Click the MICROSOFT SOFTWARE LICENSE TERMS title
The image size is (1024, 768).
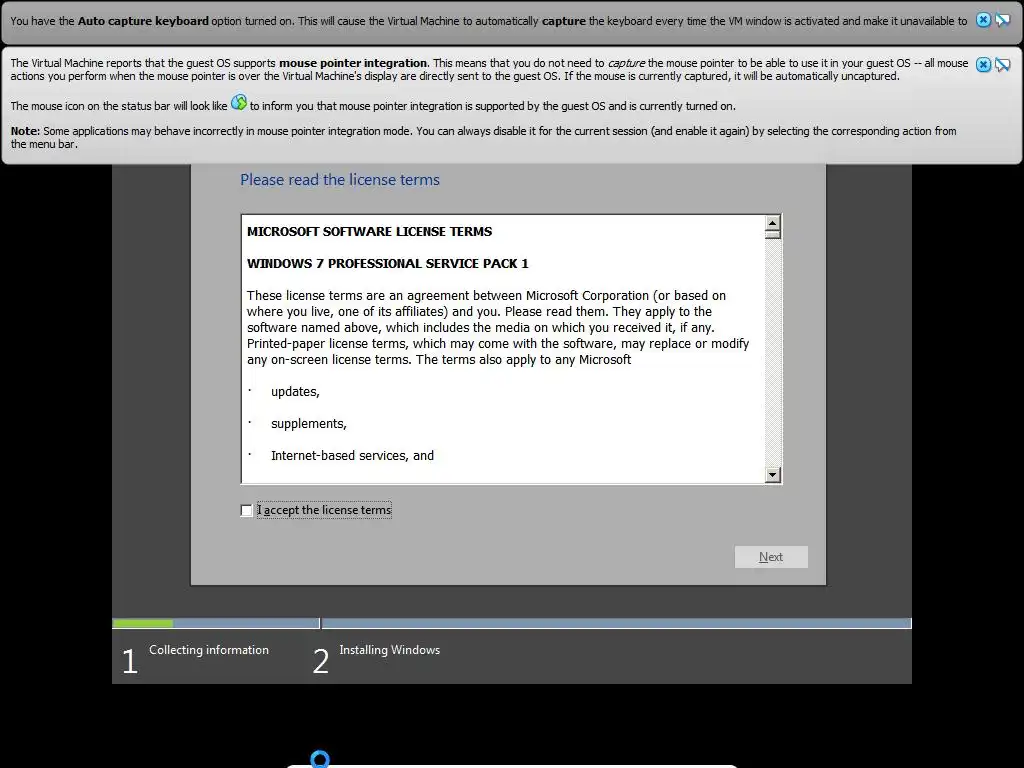coord(370,231)
